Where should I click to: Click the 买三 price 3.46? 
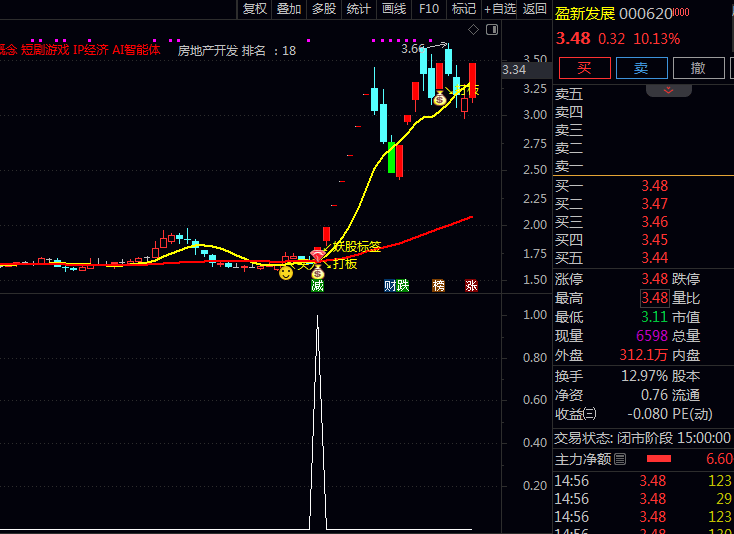(654, 222)
